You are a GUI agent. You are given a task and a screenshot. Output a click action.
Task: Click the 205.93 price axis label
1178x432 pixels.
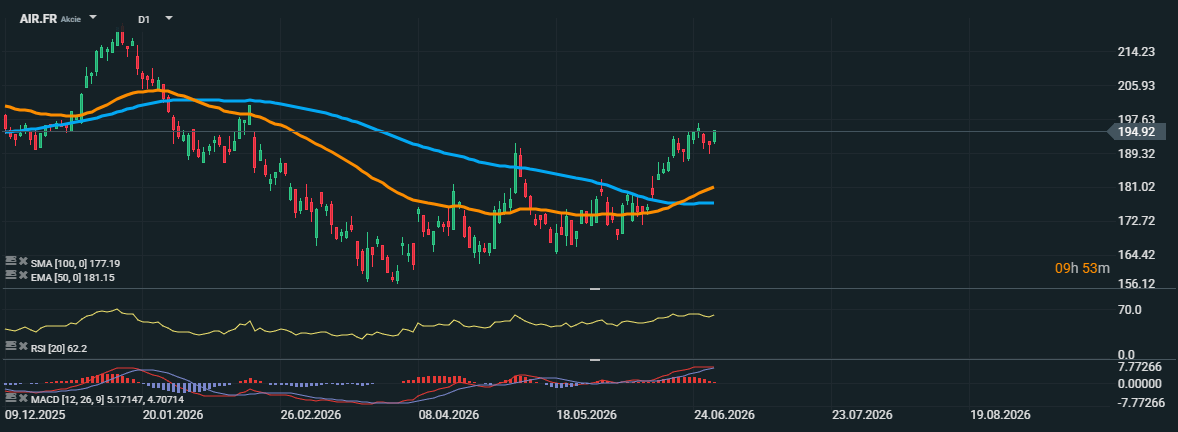pyautogui.click(x=1136, y=86)
